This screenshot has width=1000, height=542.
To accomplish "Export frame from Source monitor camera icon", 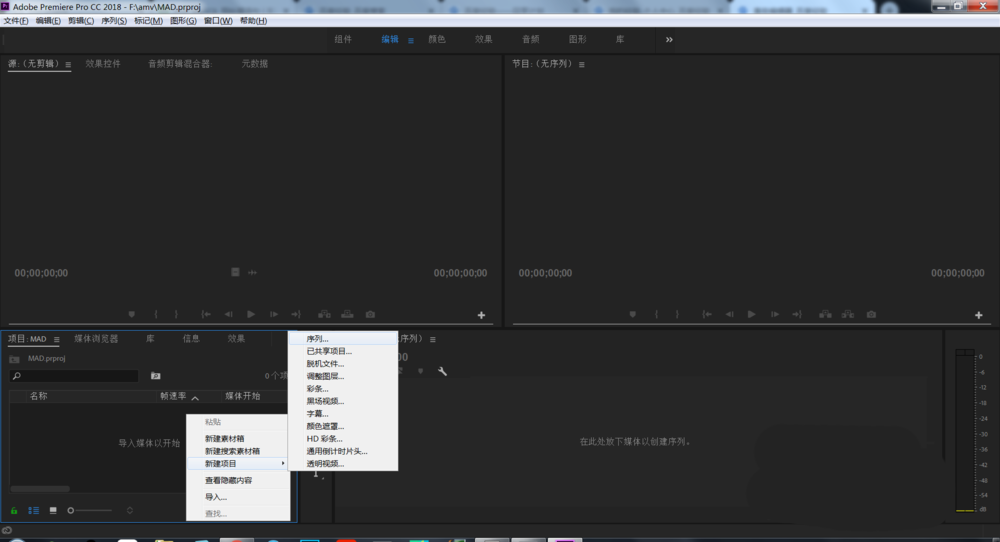I will pyautogui.click(x=370, y=314).
